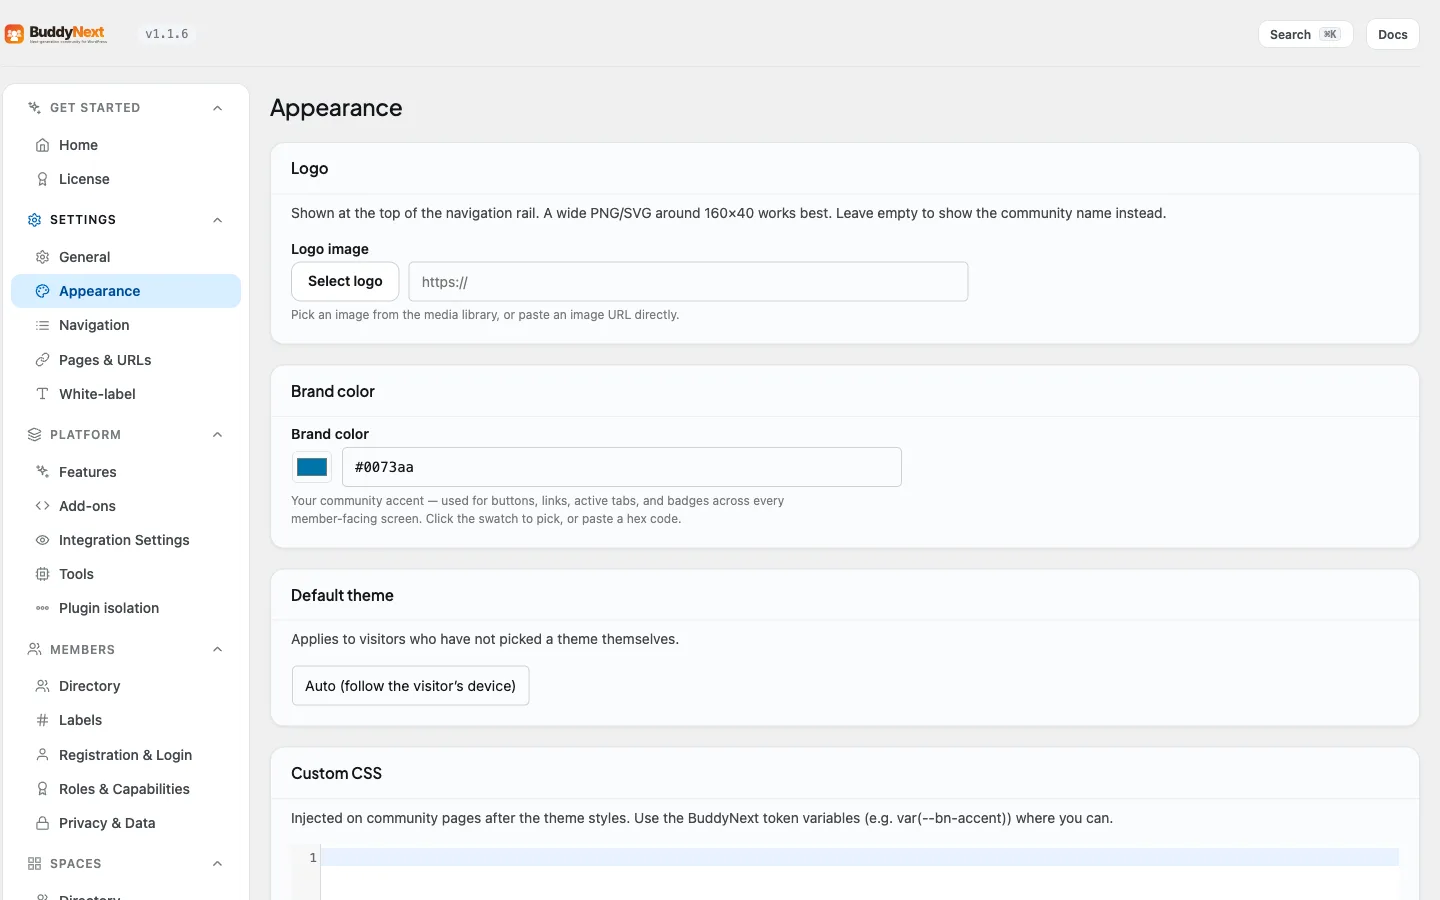Click the house icon next to Home
Image resolution: width=1440 pixels, height=900 pixels.
42,145
